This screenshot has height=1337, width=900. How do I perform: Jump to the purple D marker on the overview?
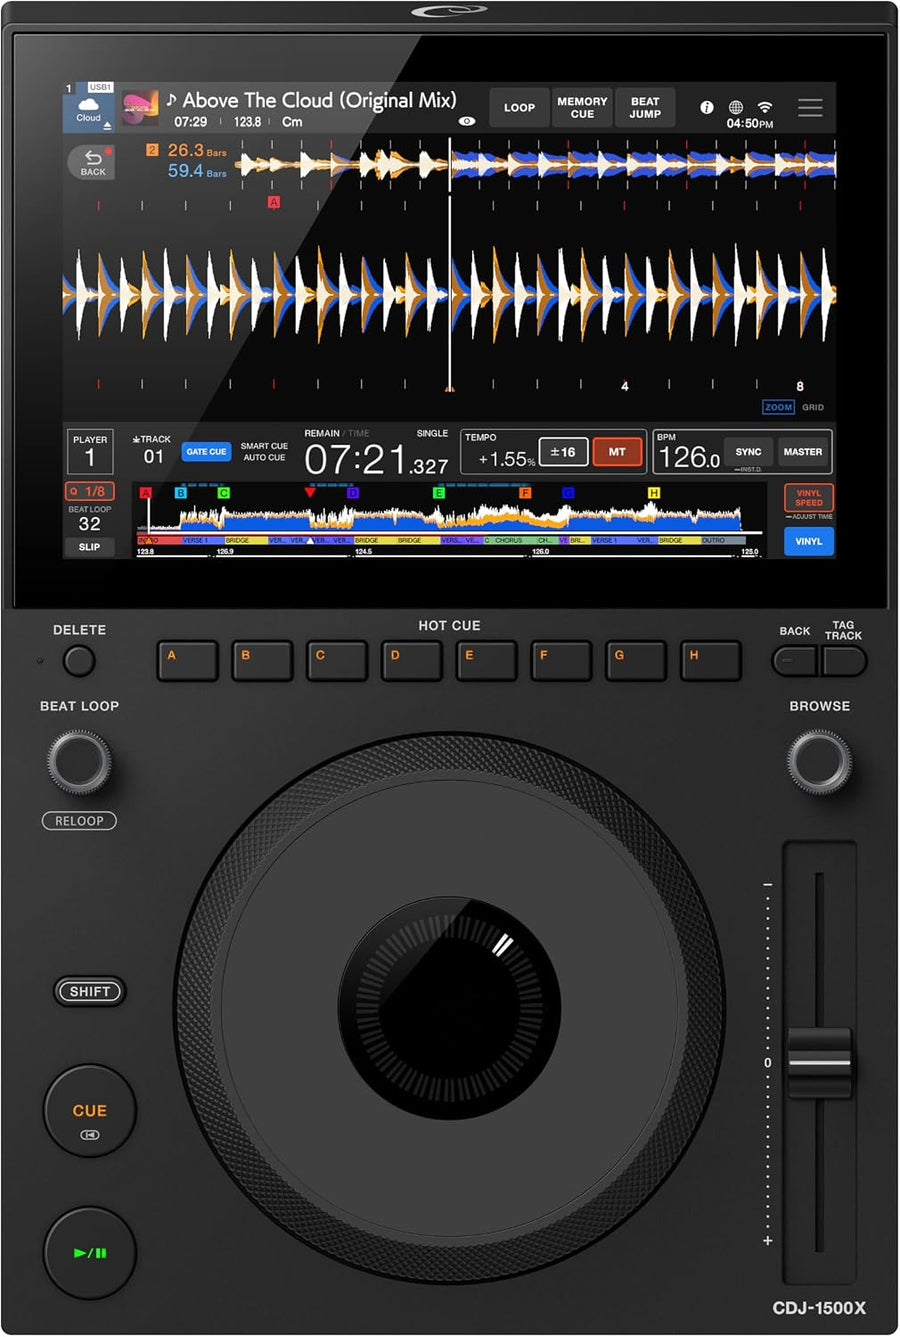click(x=352, y=493)
